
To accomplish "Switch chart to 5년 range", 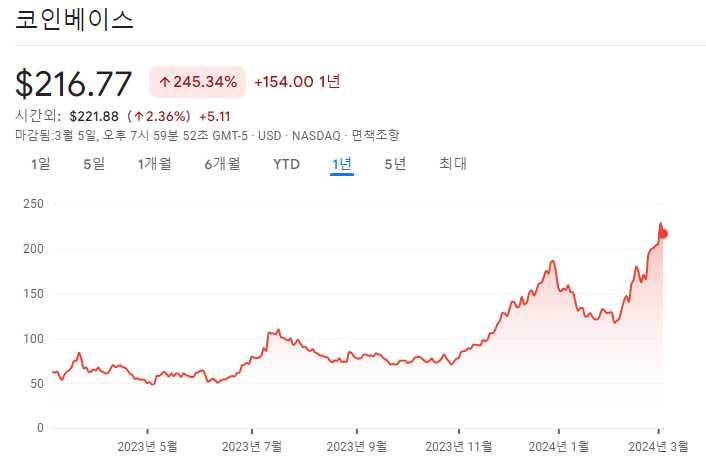I will (395, 164).
